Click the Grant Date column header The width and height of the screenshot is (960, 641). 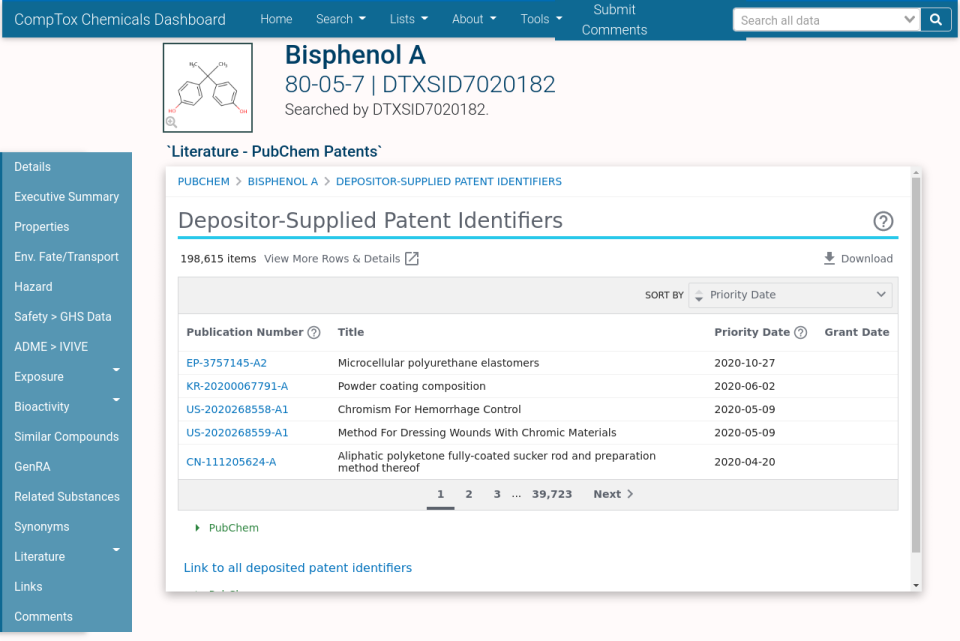click(x=857, y=332)
